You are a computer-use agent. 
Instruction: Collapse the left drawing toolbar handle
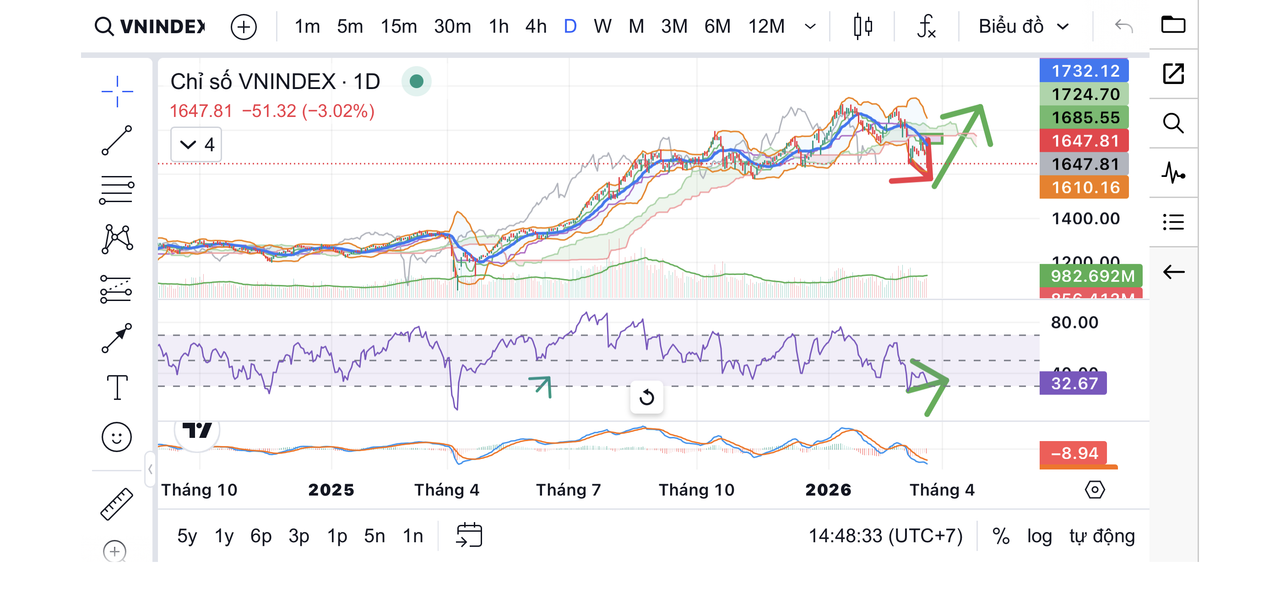tap(150, 468)
